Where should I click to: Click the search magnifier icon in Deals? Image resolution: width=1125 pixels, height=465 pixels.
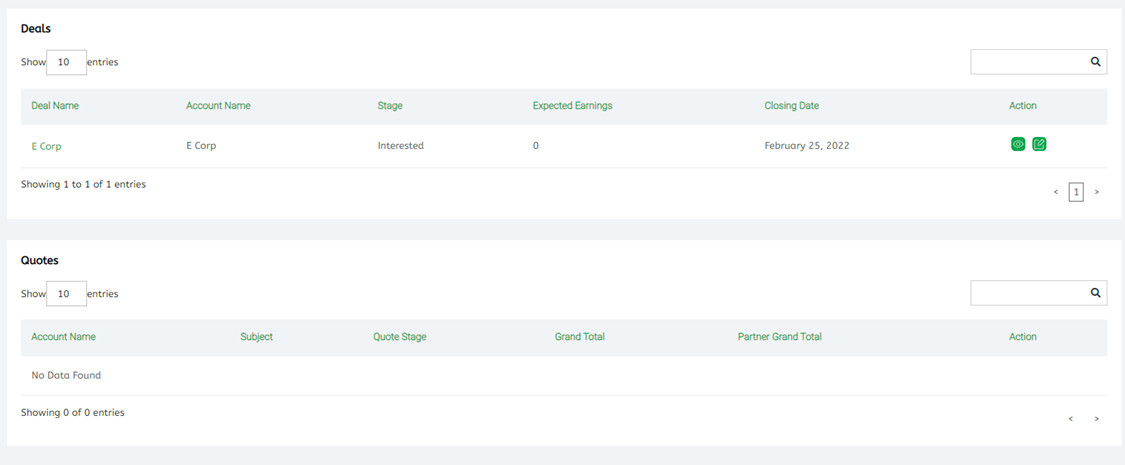coord(1095,62)
